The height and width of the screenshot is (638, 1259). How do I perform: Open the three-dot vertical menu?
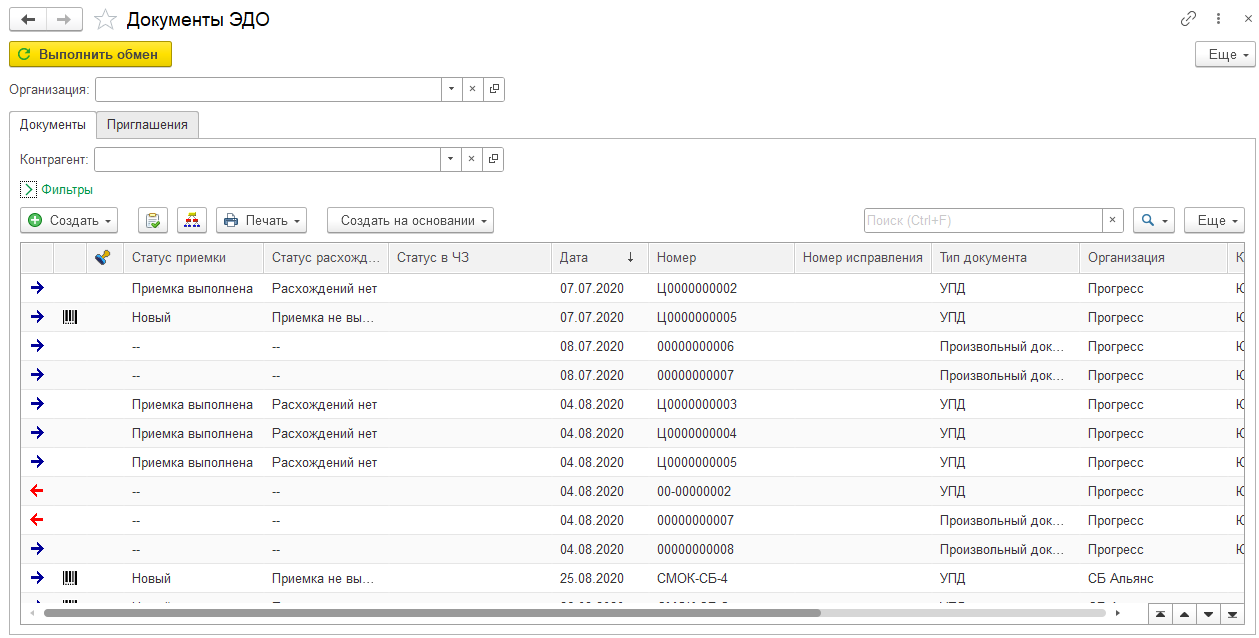(x=1218, y=19)
